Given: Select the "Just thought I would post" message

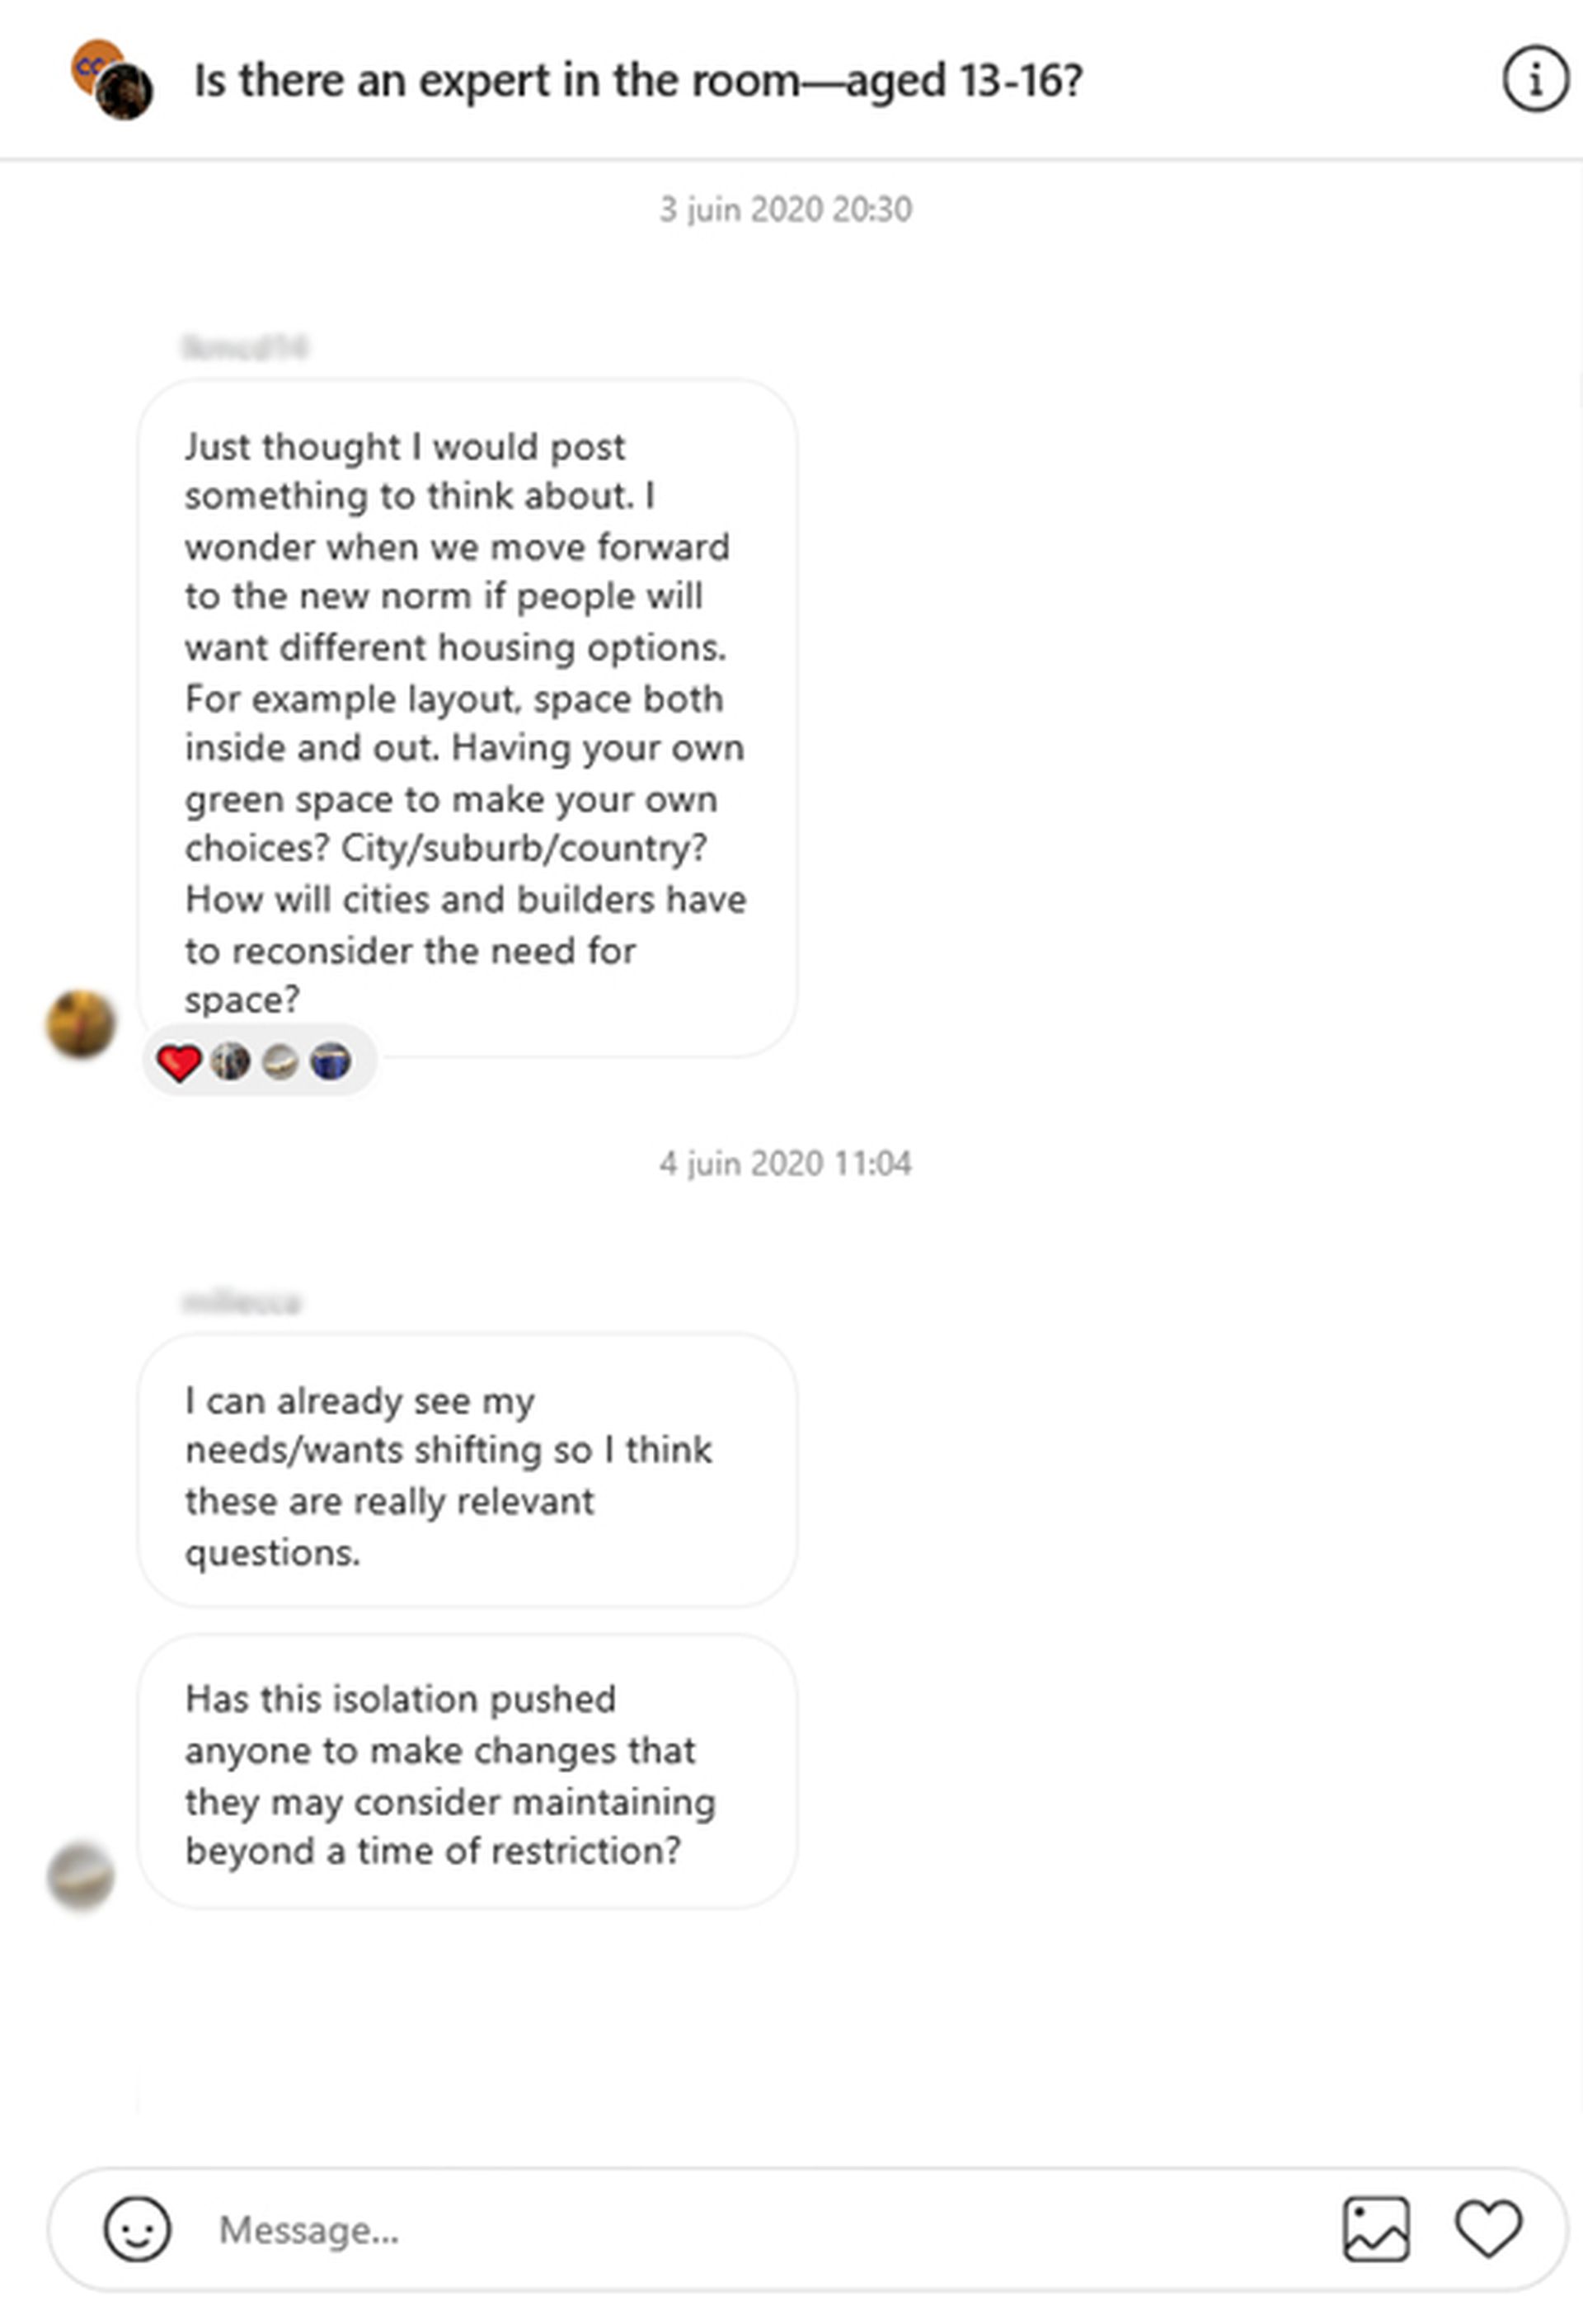Looking at the screenshot, I should point(466,720).
